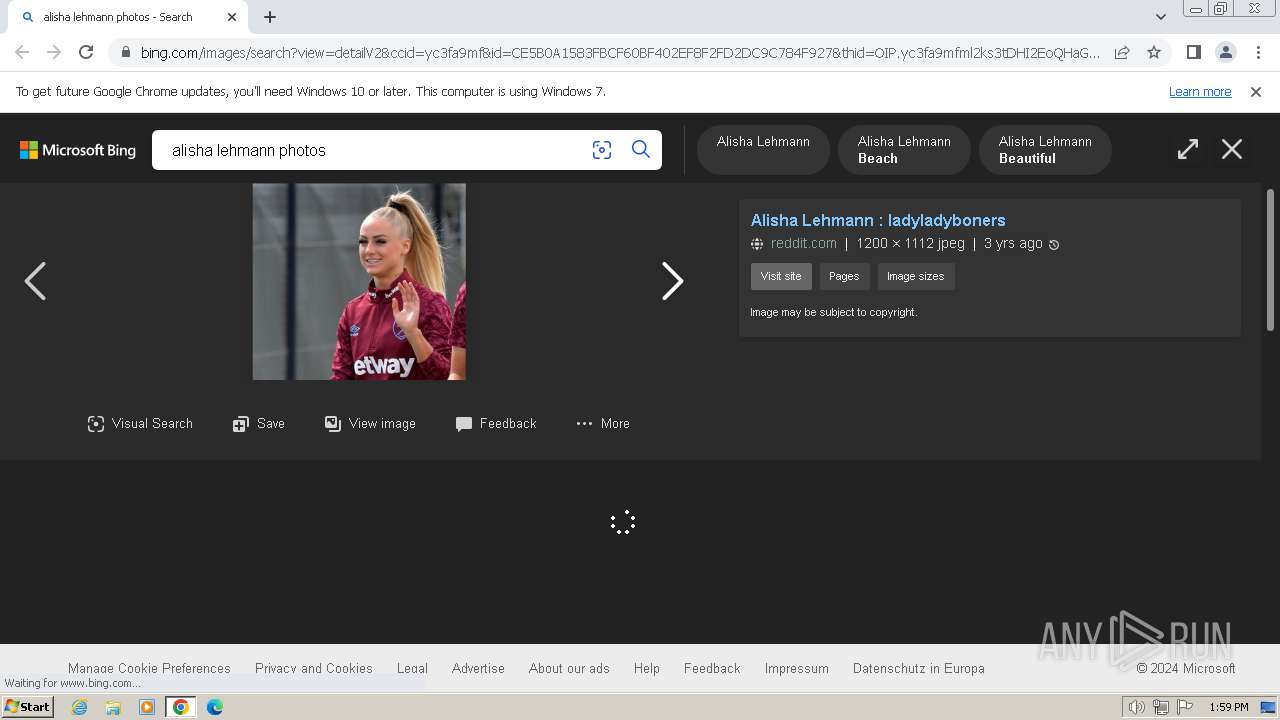
Task: Send Feedback on this image
Action: pos(496,424)
